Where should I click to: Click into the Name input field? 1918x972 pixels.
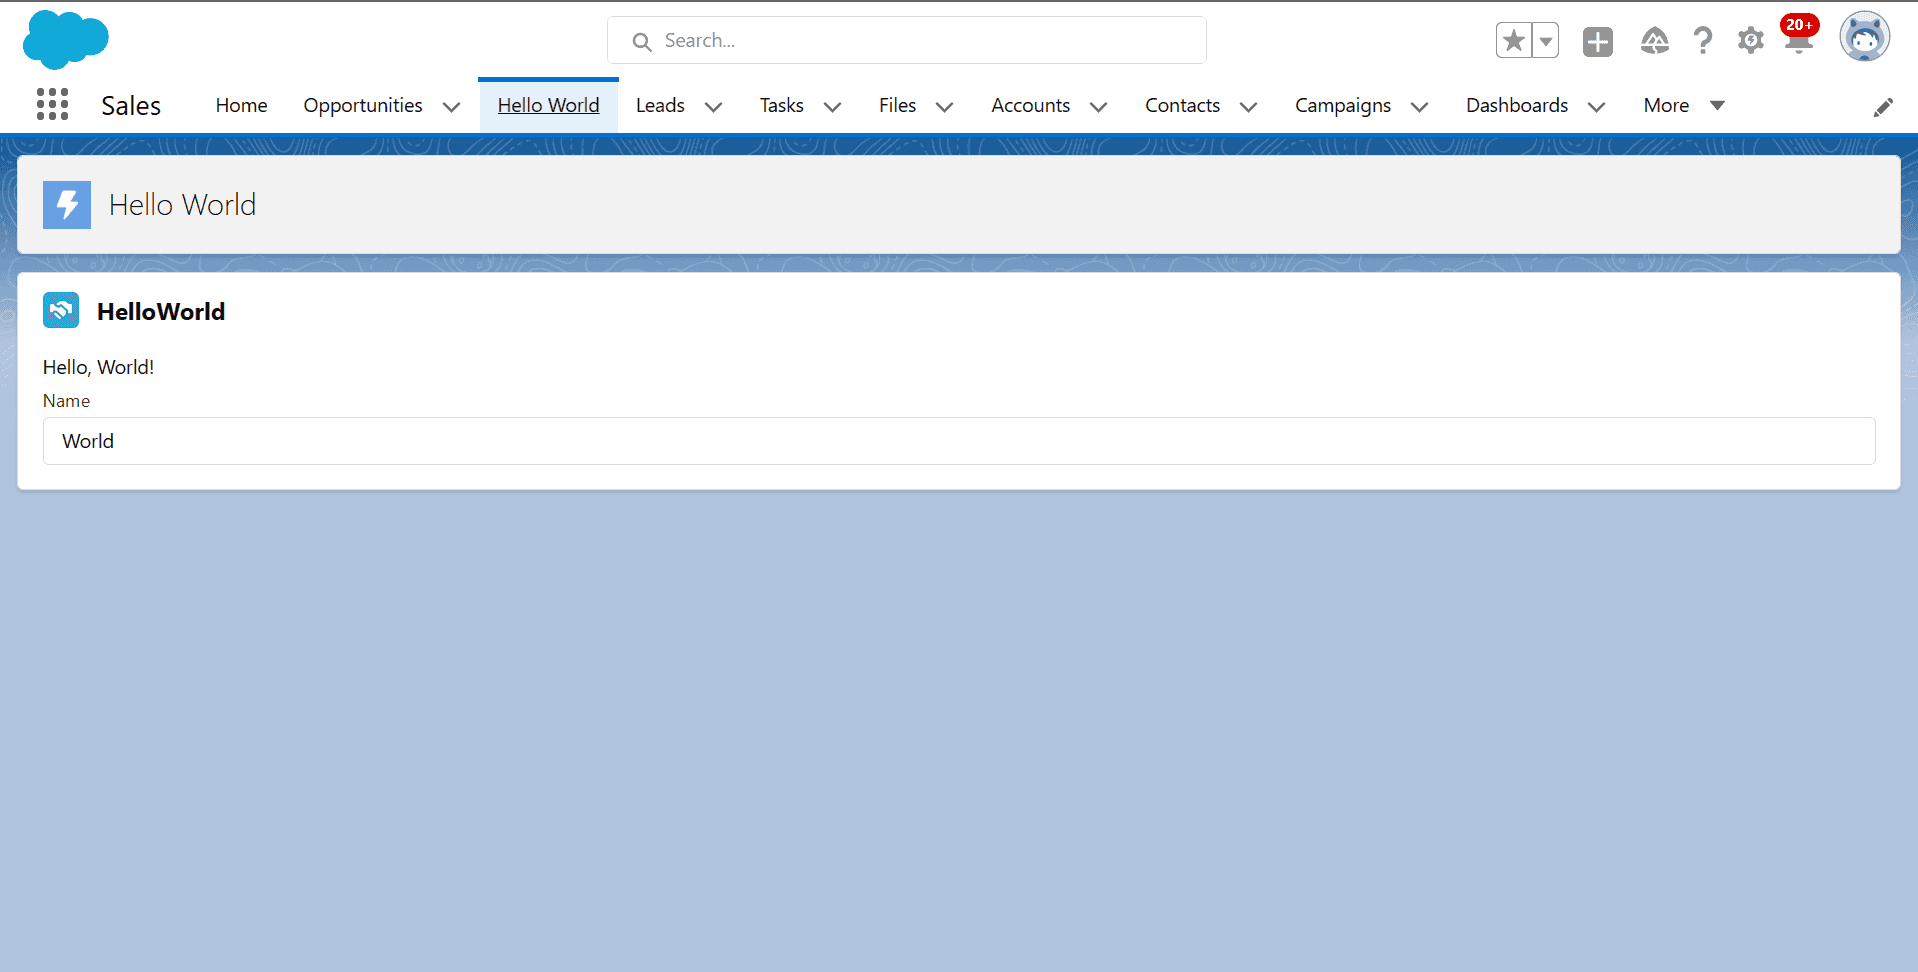pyautogui.click(x=959, y=441)
